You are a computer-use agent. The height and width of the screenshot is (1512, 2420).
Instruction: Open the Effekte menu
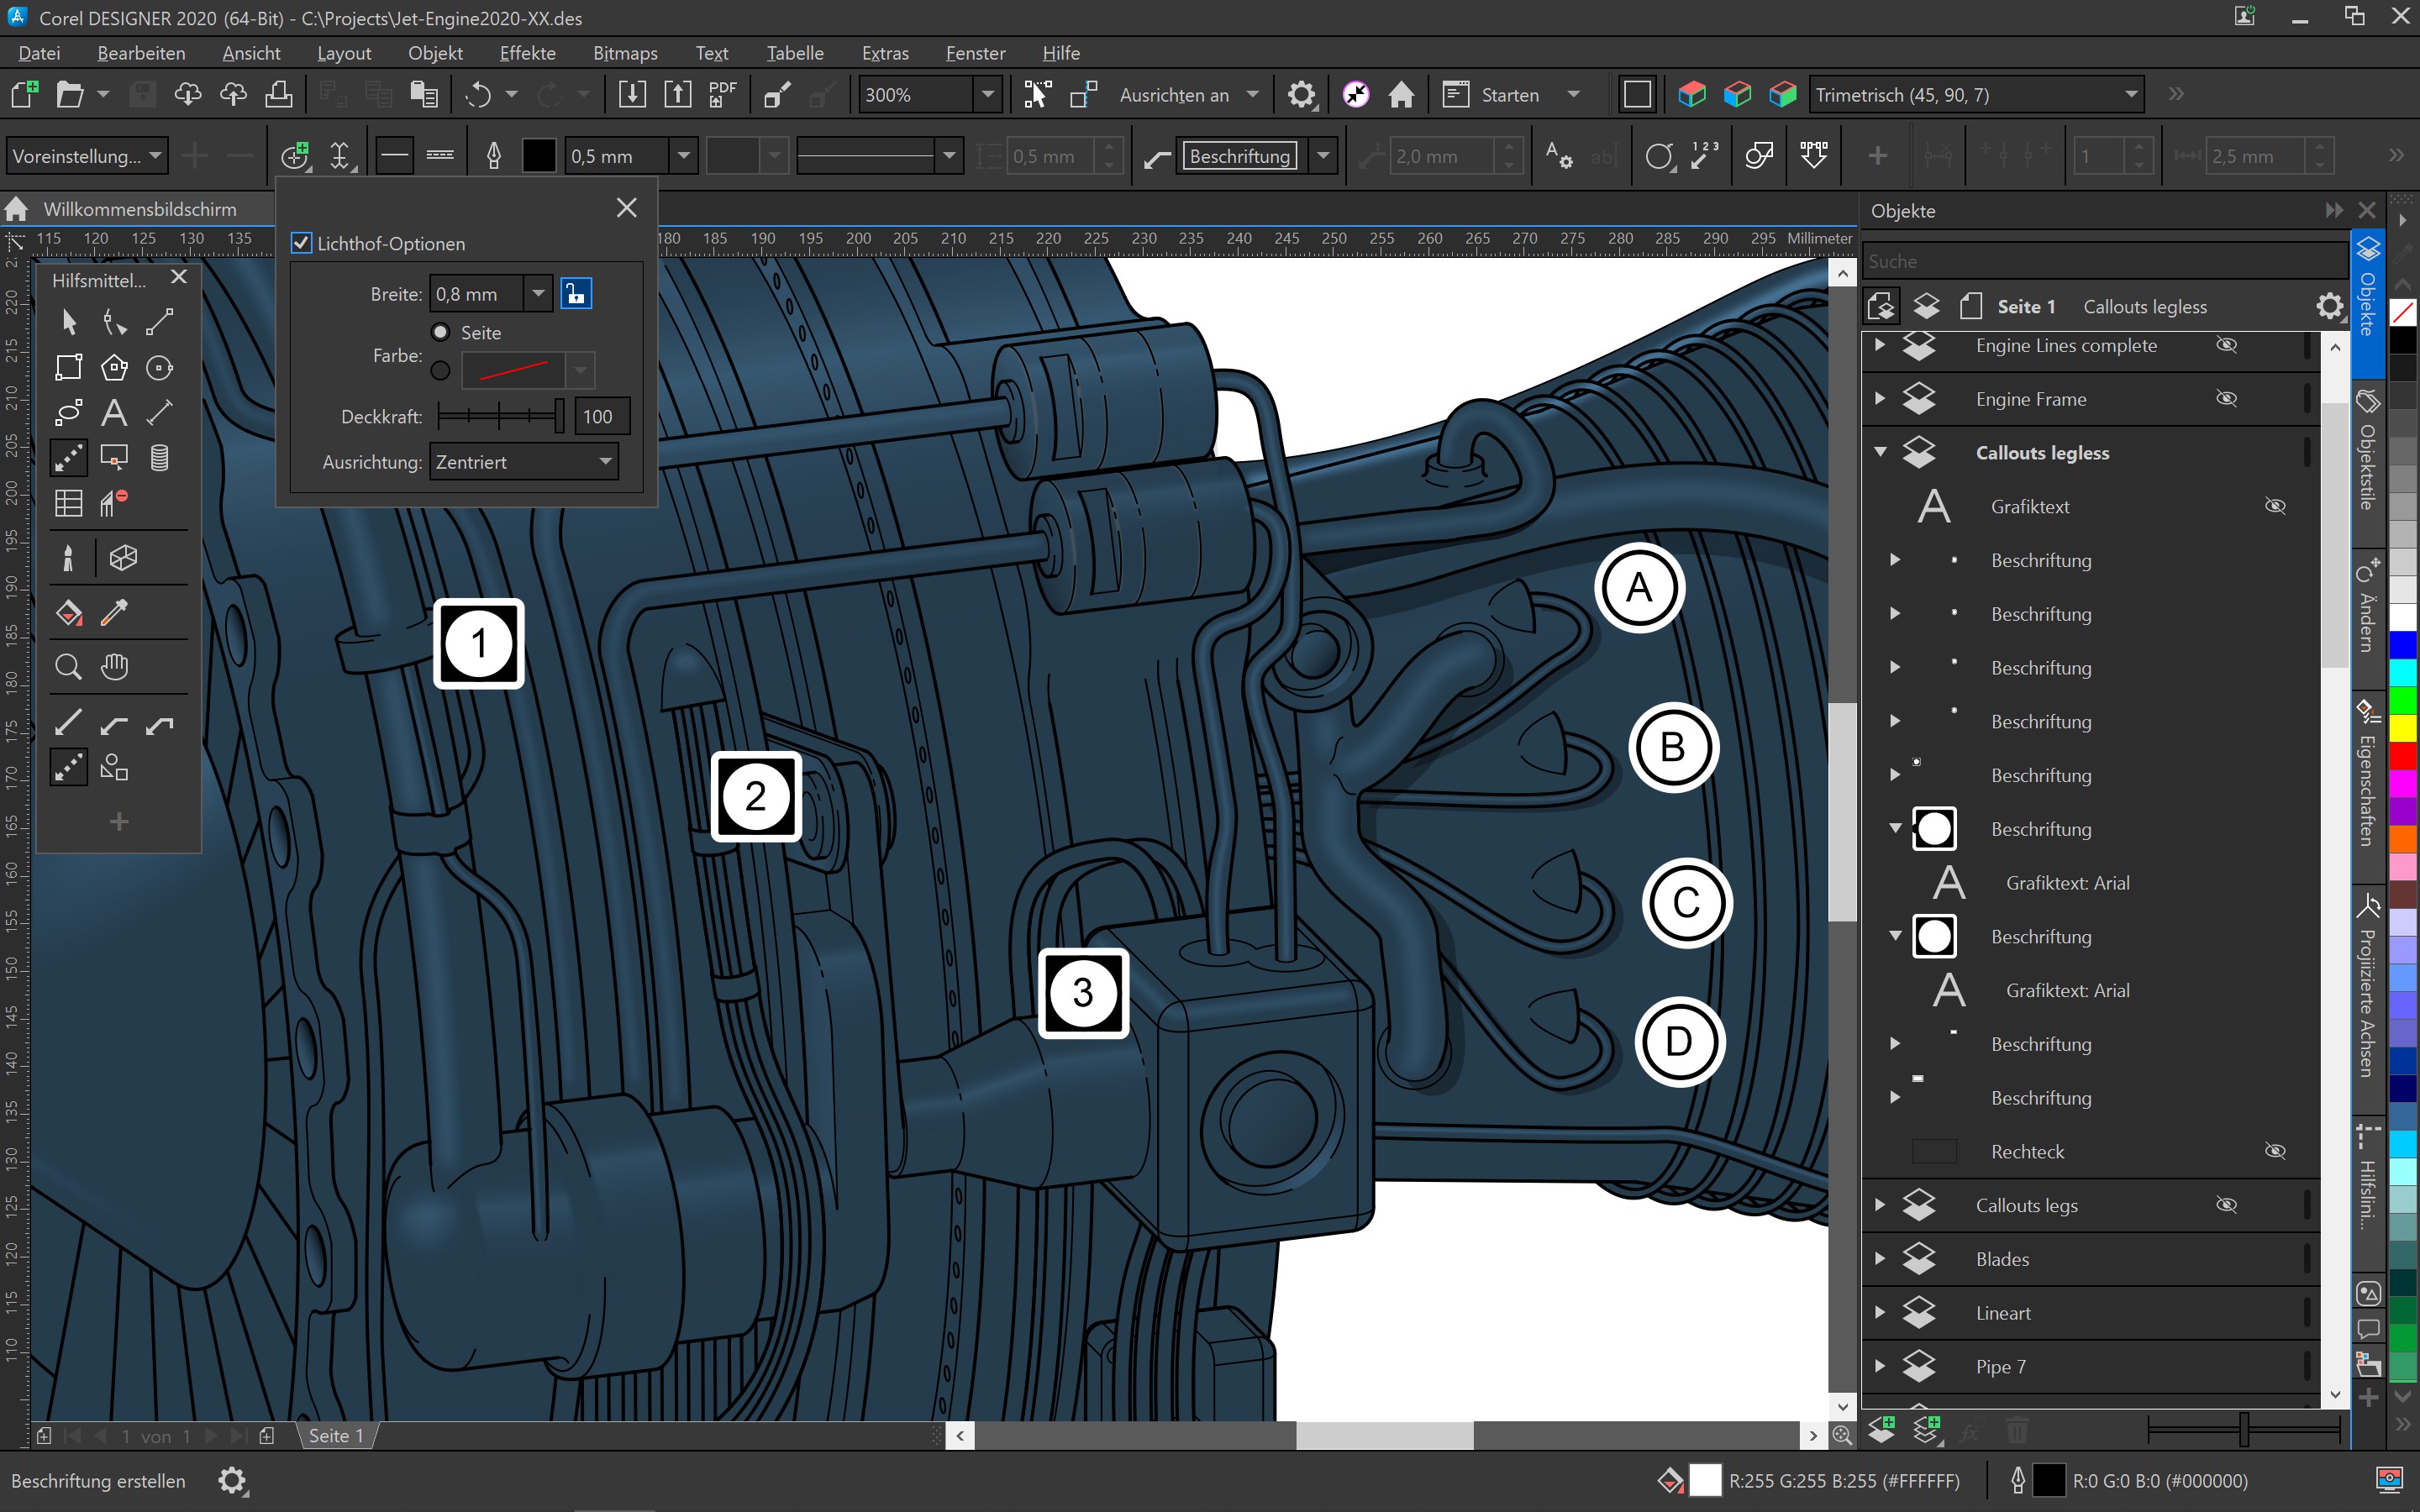point(527,53)
